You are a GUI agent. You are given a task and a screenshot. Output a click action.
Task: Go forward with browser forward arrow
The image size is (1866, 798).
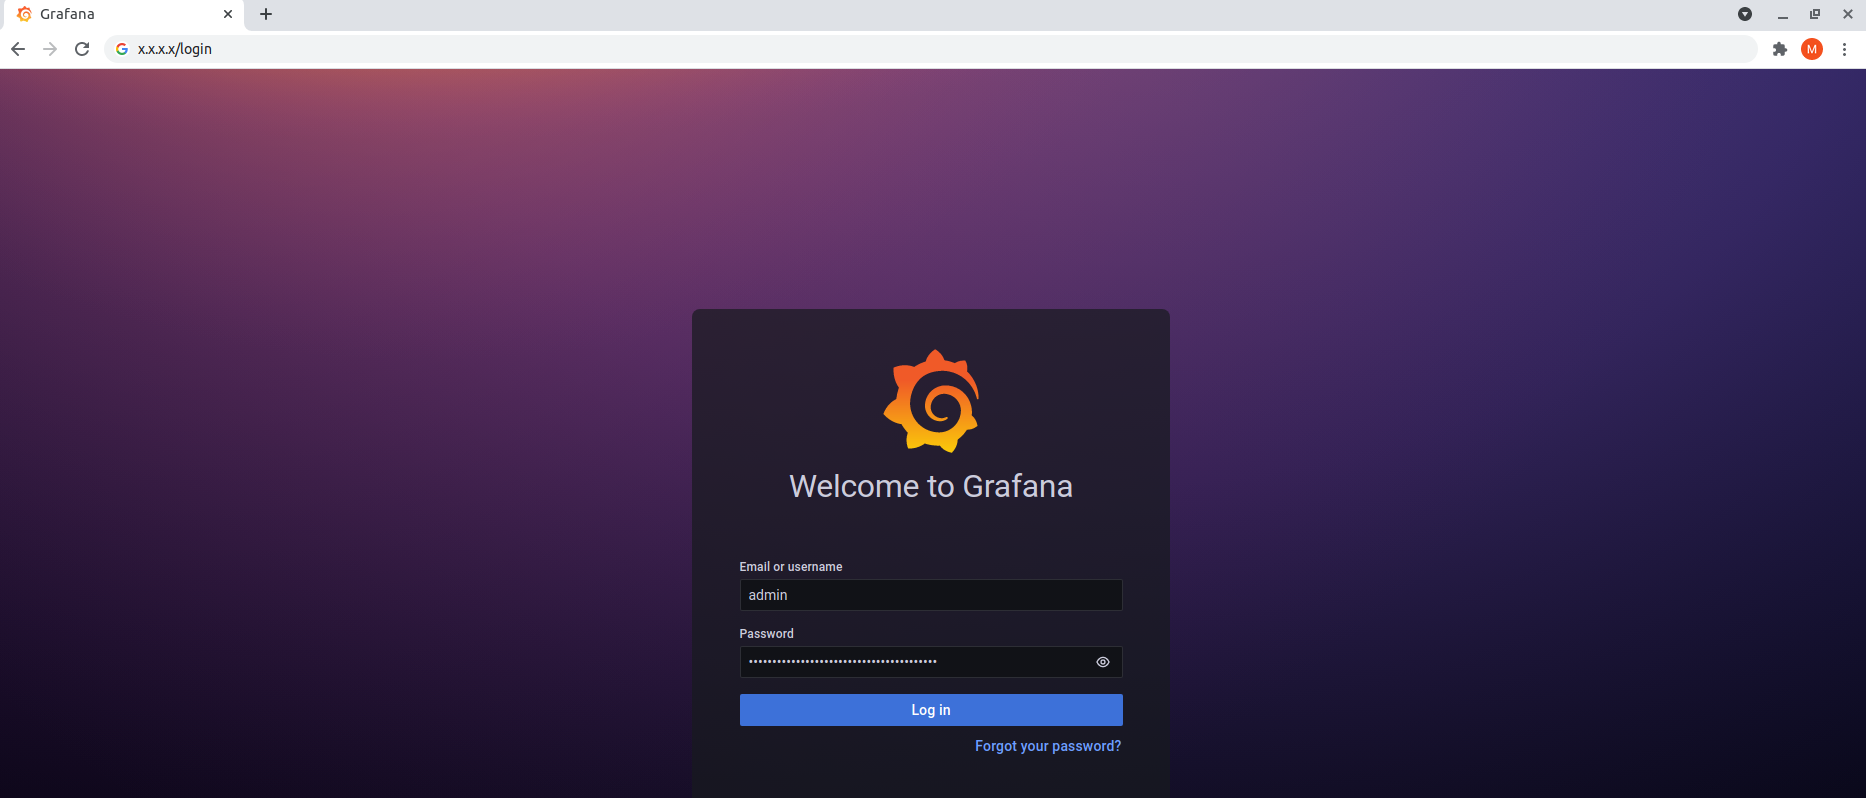(x=50, y=49)
